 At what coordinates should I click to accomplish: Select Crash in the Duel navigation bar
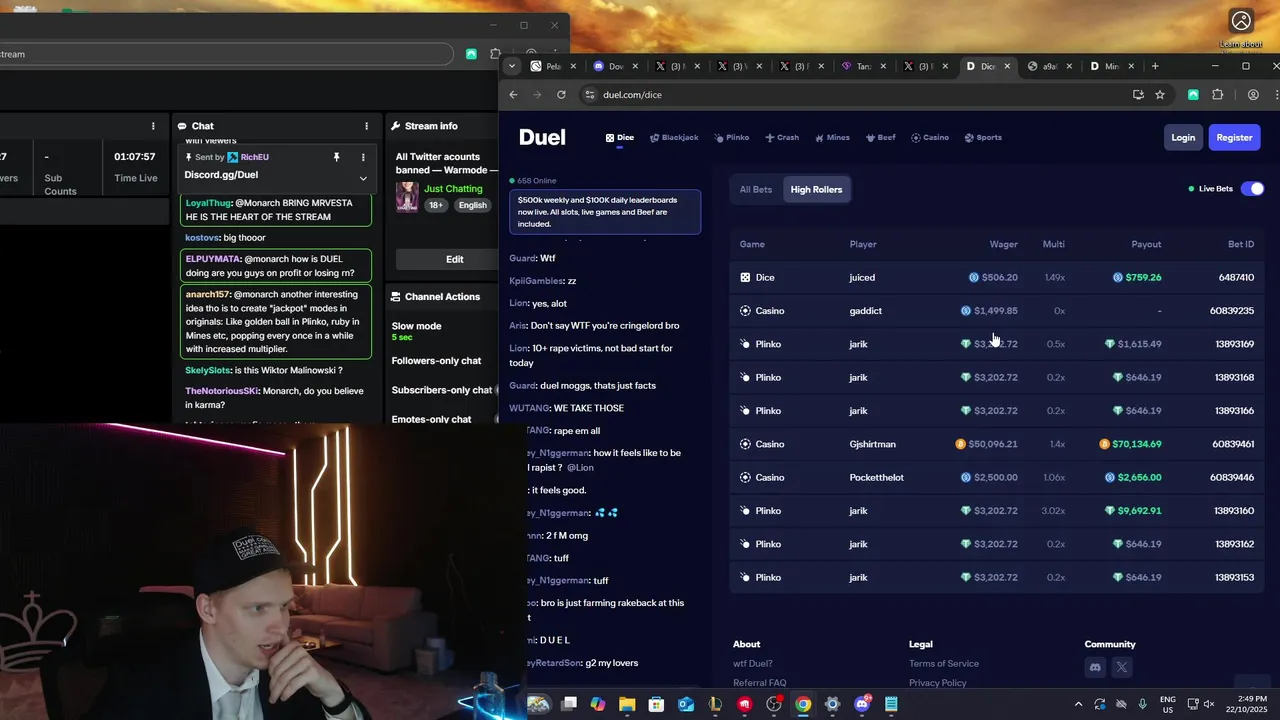click(782, 138)
